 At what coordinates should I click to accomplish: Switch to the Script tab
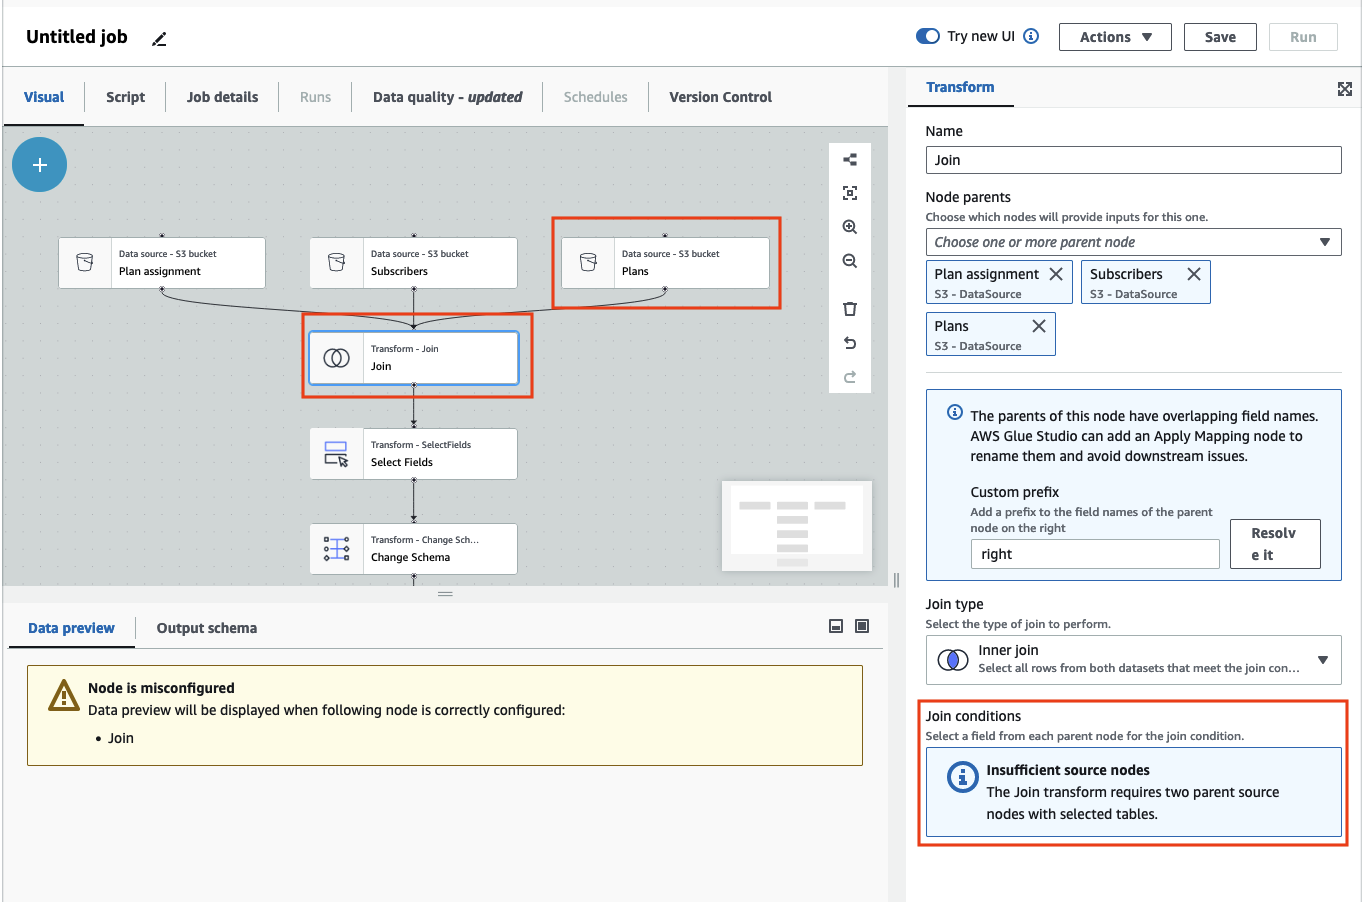coord(125,97)
